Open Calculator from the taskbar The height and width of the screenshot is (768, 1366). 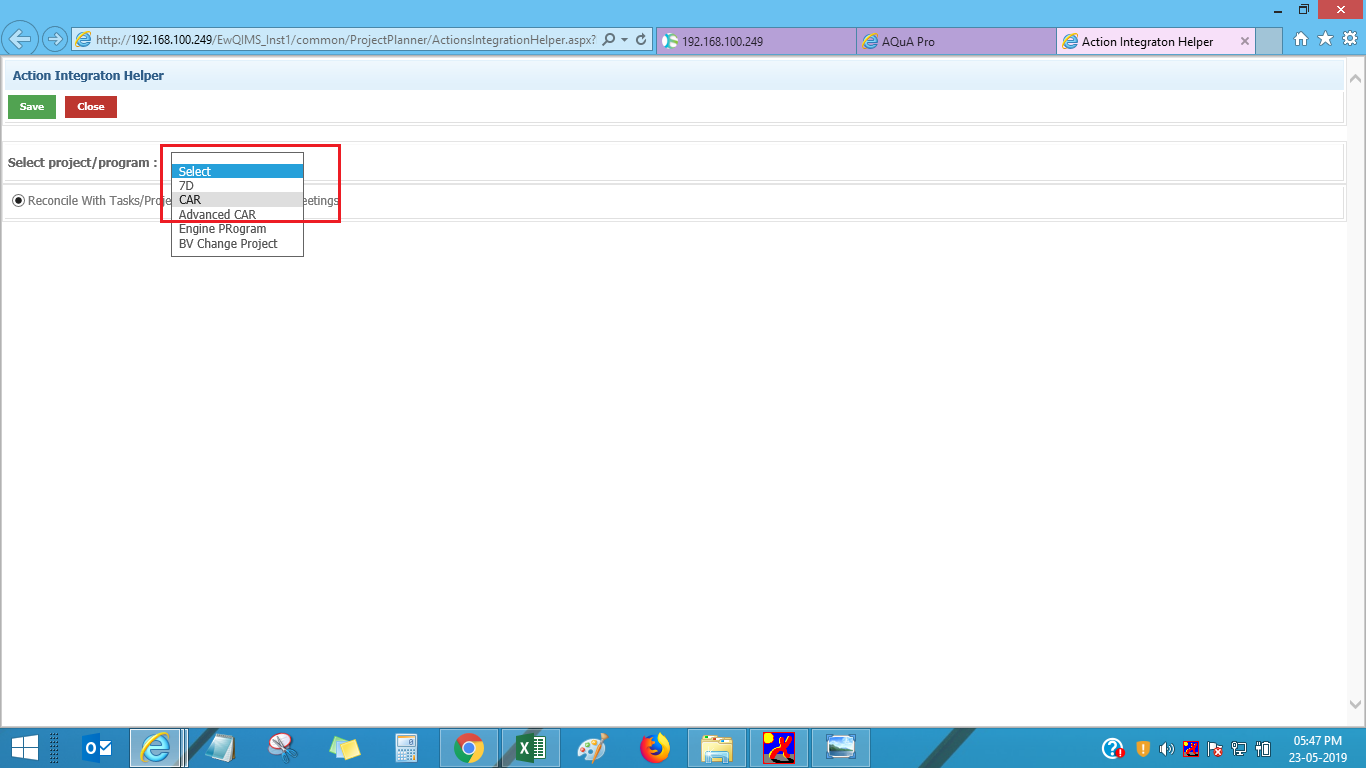click(406, 747)
